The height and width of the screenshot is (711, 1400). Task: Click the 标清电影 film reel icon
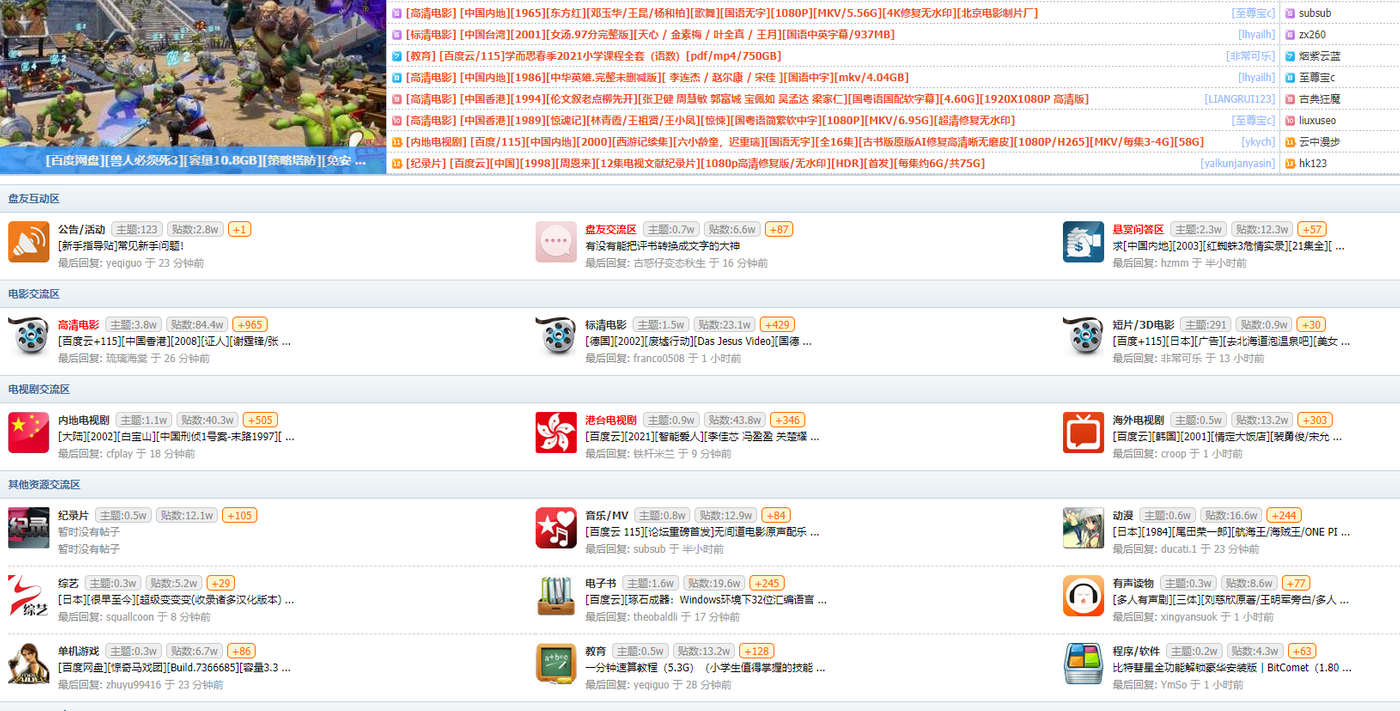click(x=555, y=337)
